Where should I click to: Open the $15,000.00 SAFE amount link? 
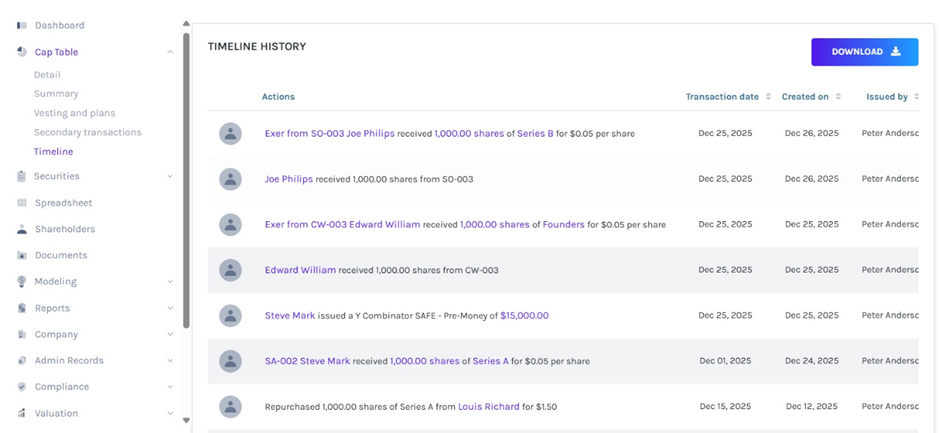tap(524, 315)
